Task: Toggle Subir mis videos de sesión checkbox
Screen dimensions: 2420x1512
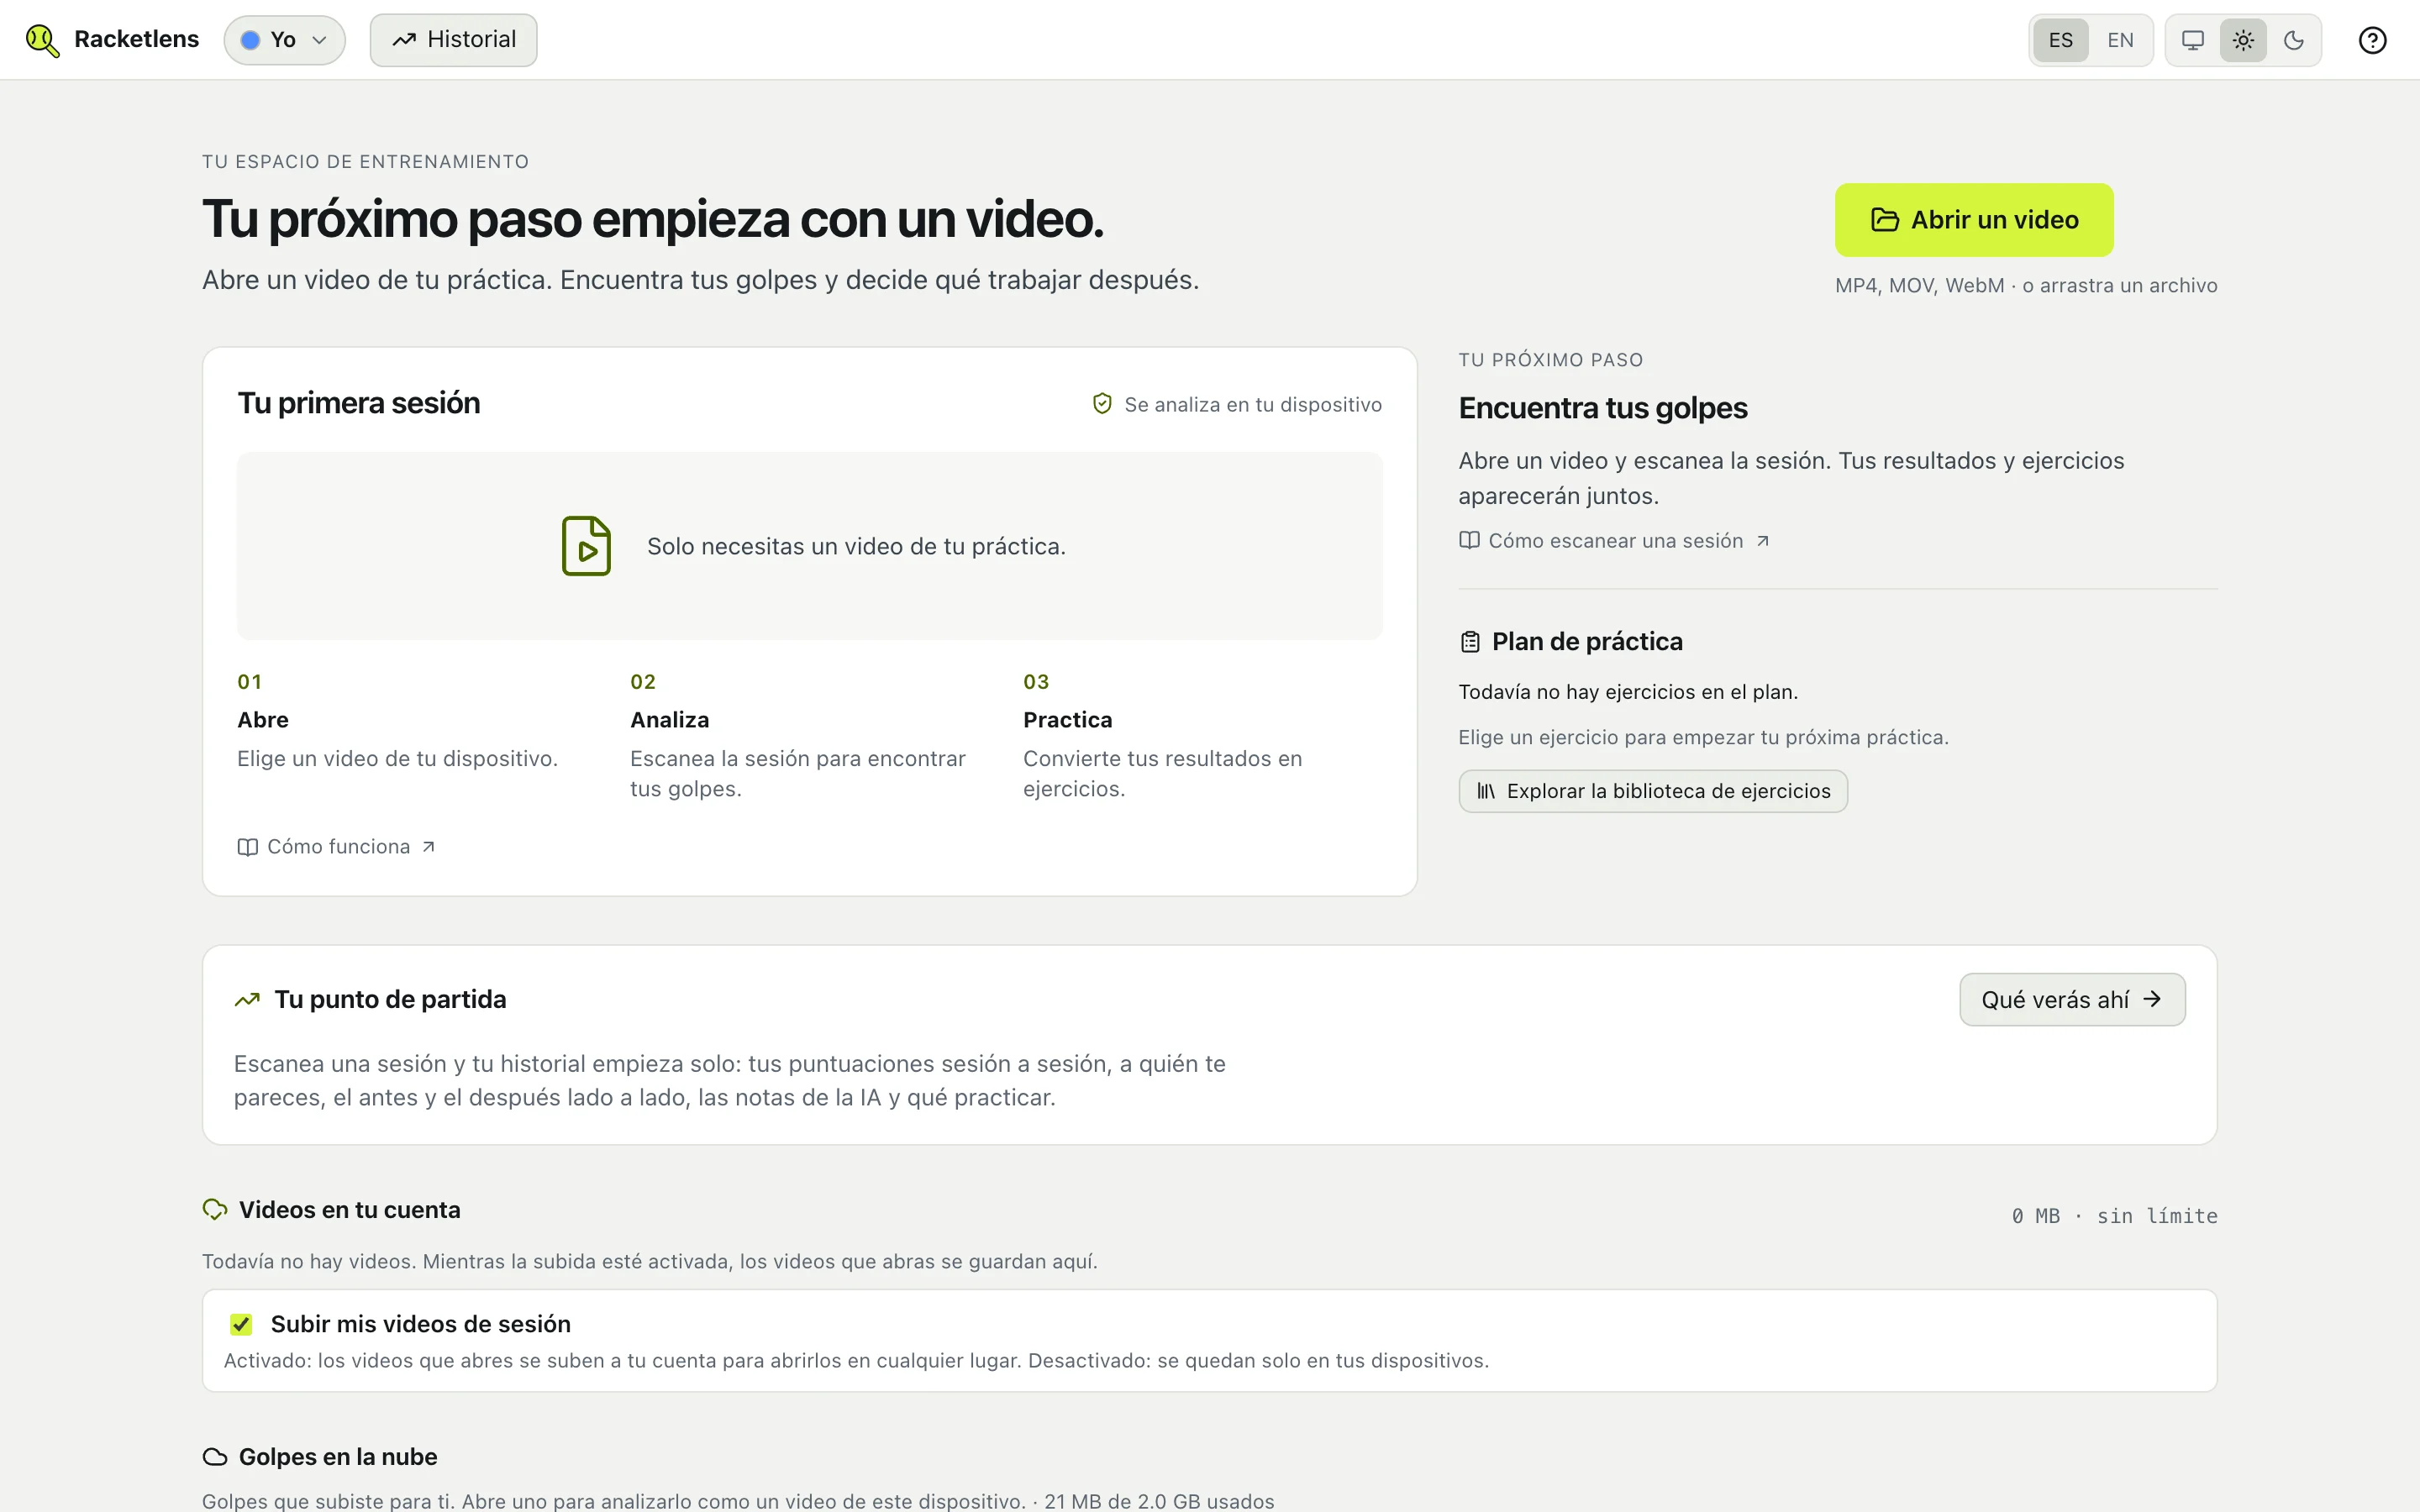Action: [241, 1324]
